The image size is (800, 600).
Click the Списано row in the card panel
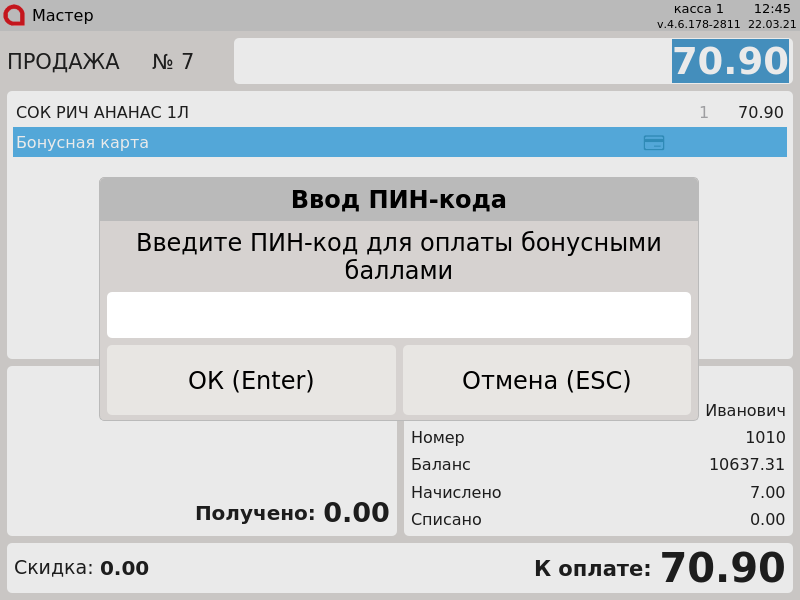(597, 520)
